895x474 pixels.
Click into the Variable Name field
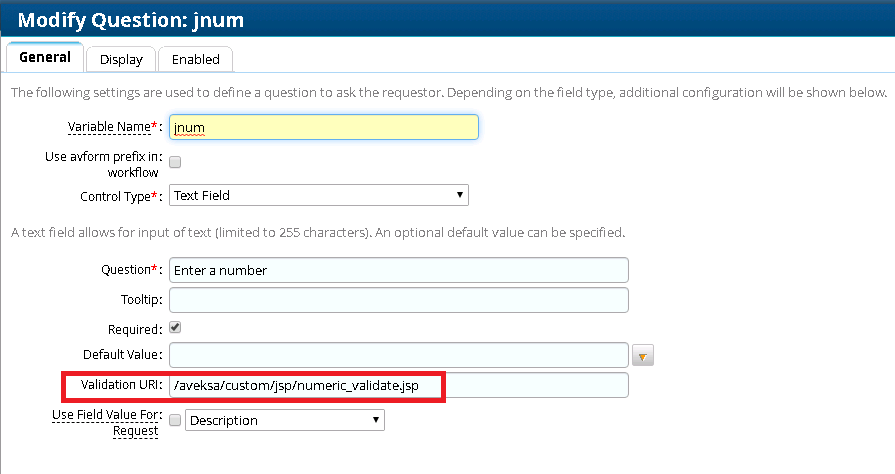tap(323, 127)
